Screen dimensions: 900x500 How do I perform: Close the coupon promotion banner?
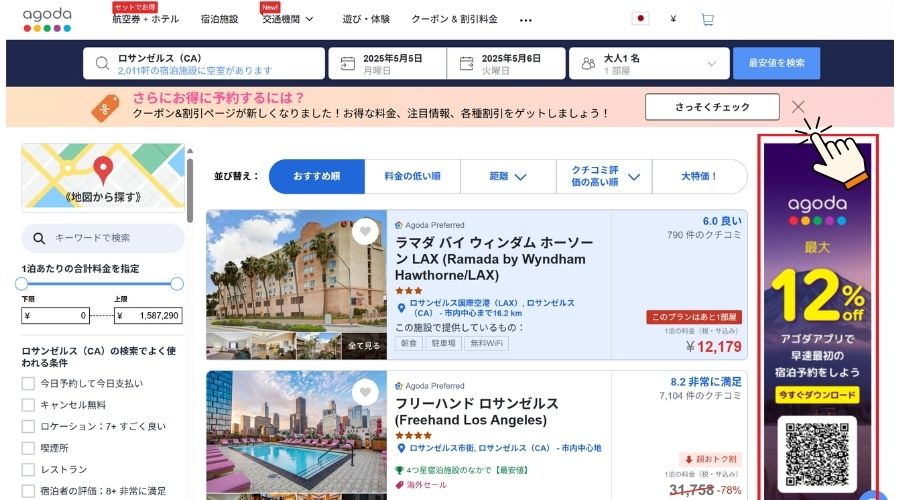coord(798,107)
